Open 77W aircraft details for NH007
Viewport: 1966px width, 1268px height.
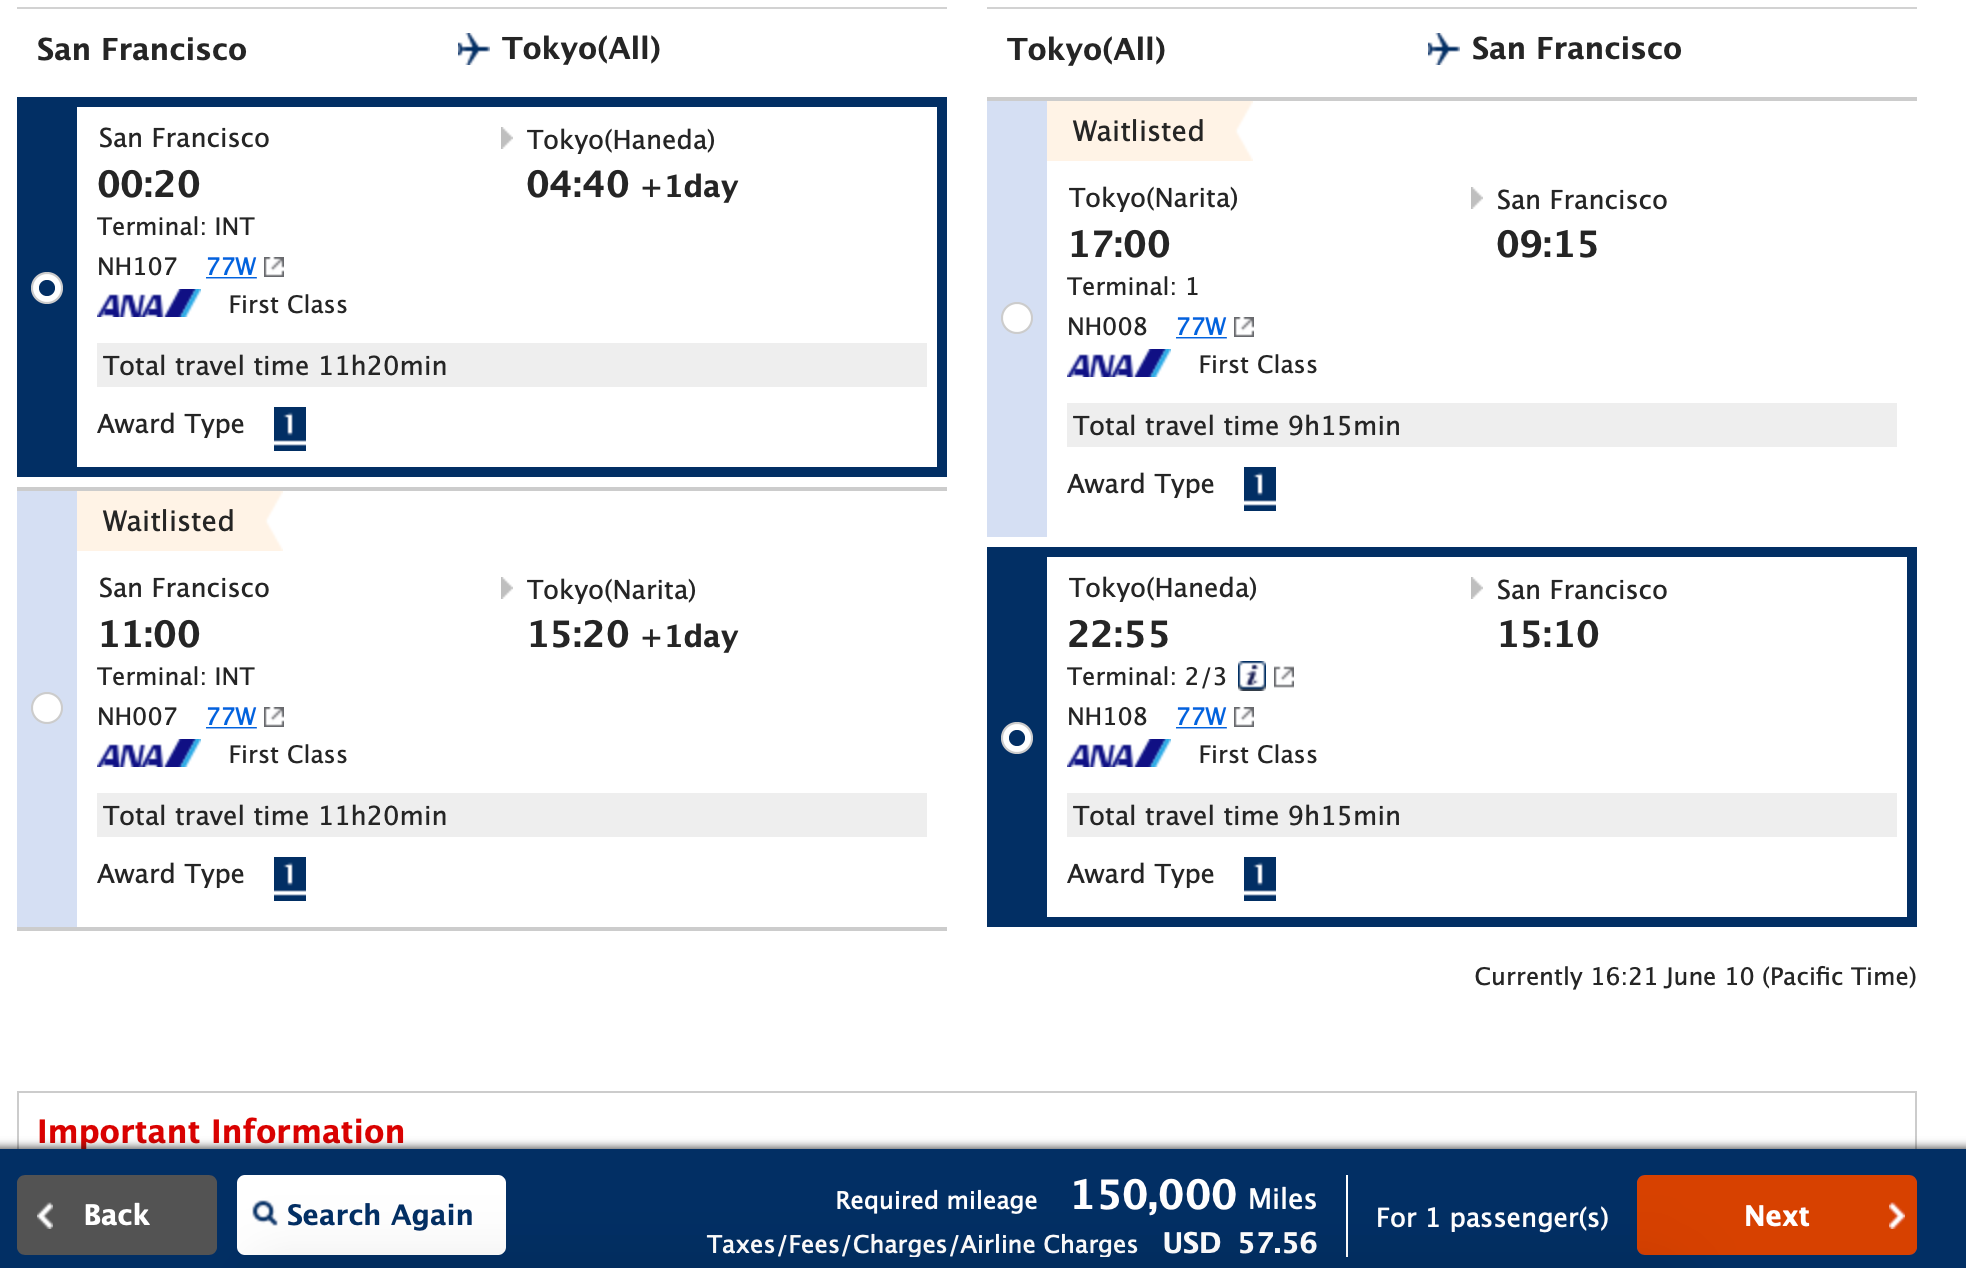[x=231, y=717]
